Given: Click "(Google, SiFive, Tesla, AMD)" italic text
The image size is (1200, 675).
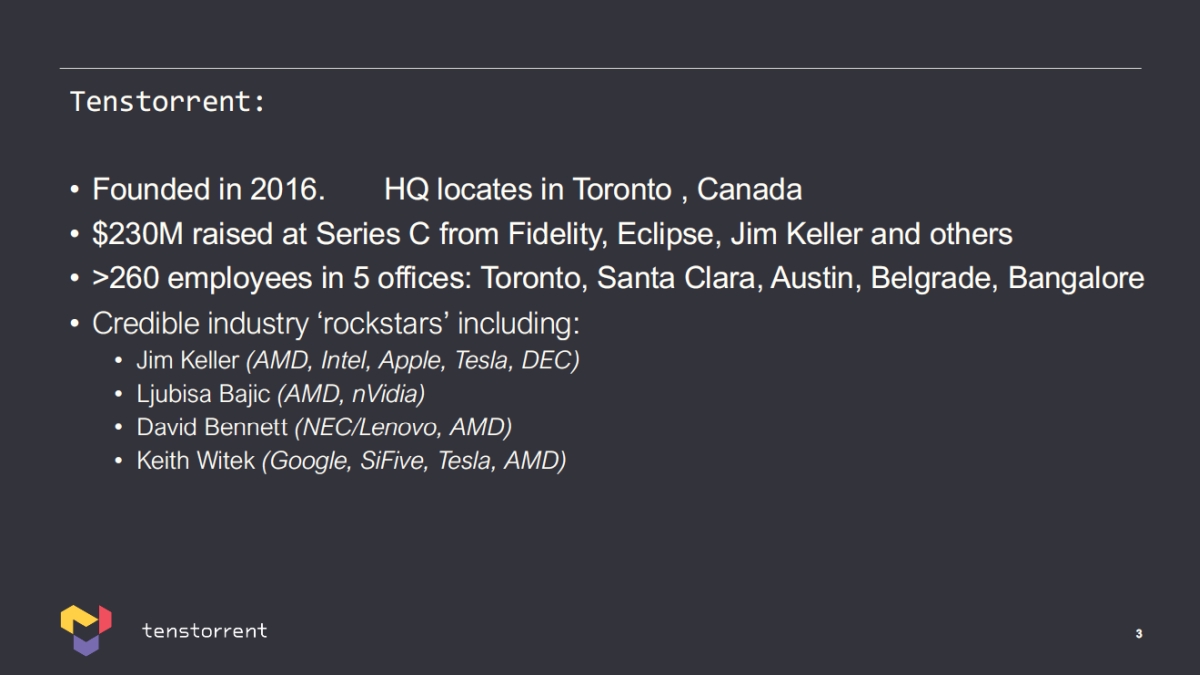Looking at the screenshot, I should click(x=414, y=461).
